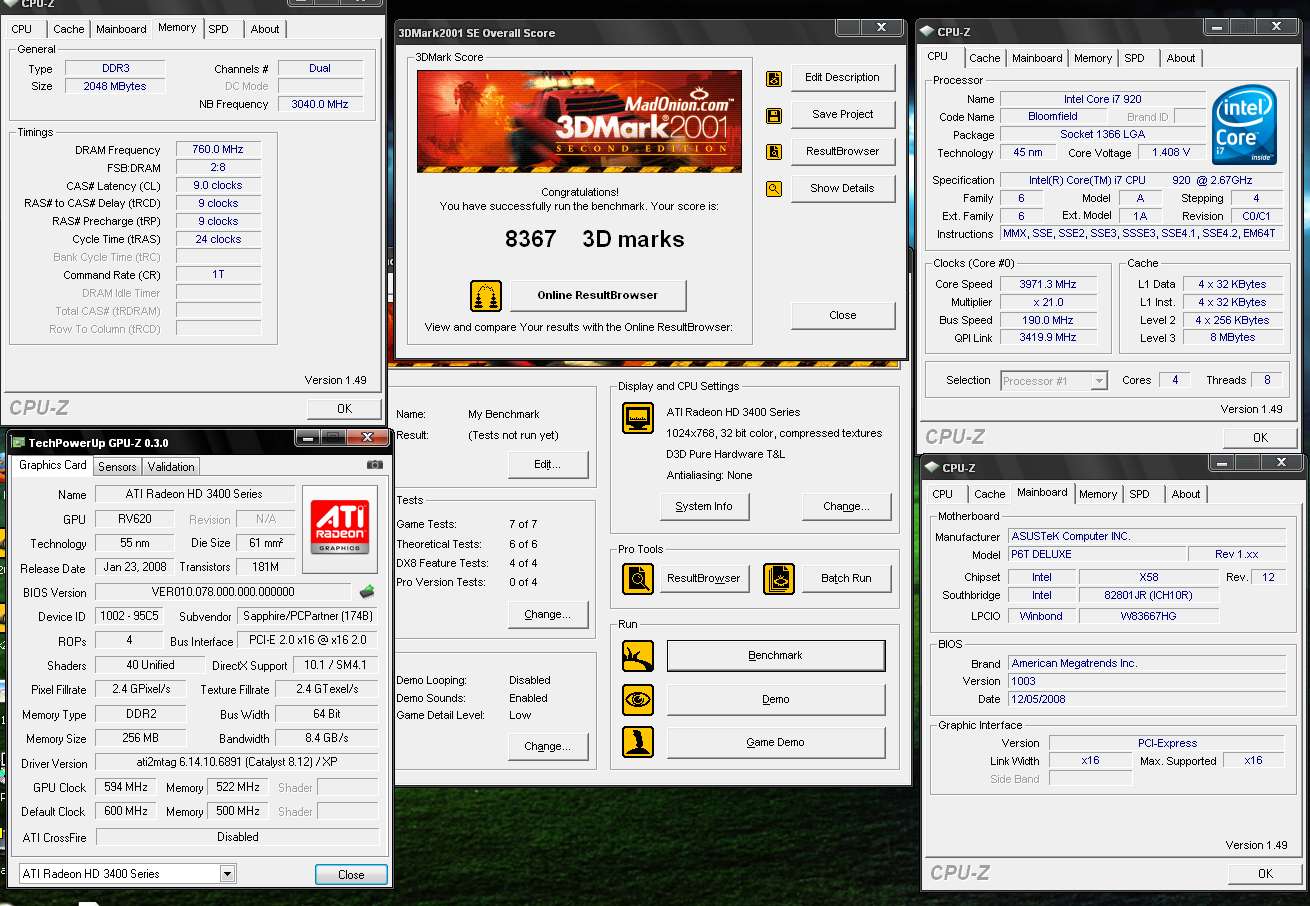Click the GPU-Z title bar application icon
1310x906 pixels.
[x=18, y=441]
